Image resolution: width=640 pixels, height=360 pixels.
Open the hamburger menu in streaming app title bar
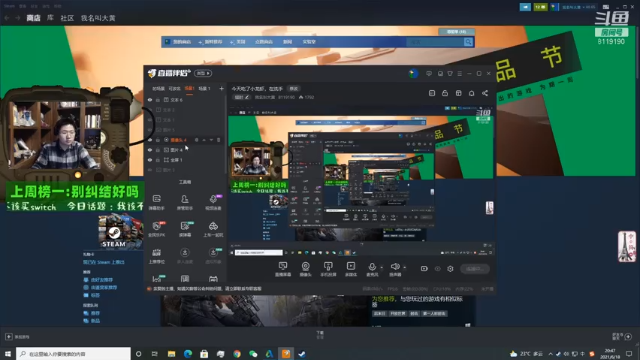[460, 73]
